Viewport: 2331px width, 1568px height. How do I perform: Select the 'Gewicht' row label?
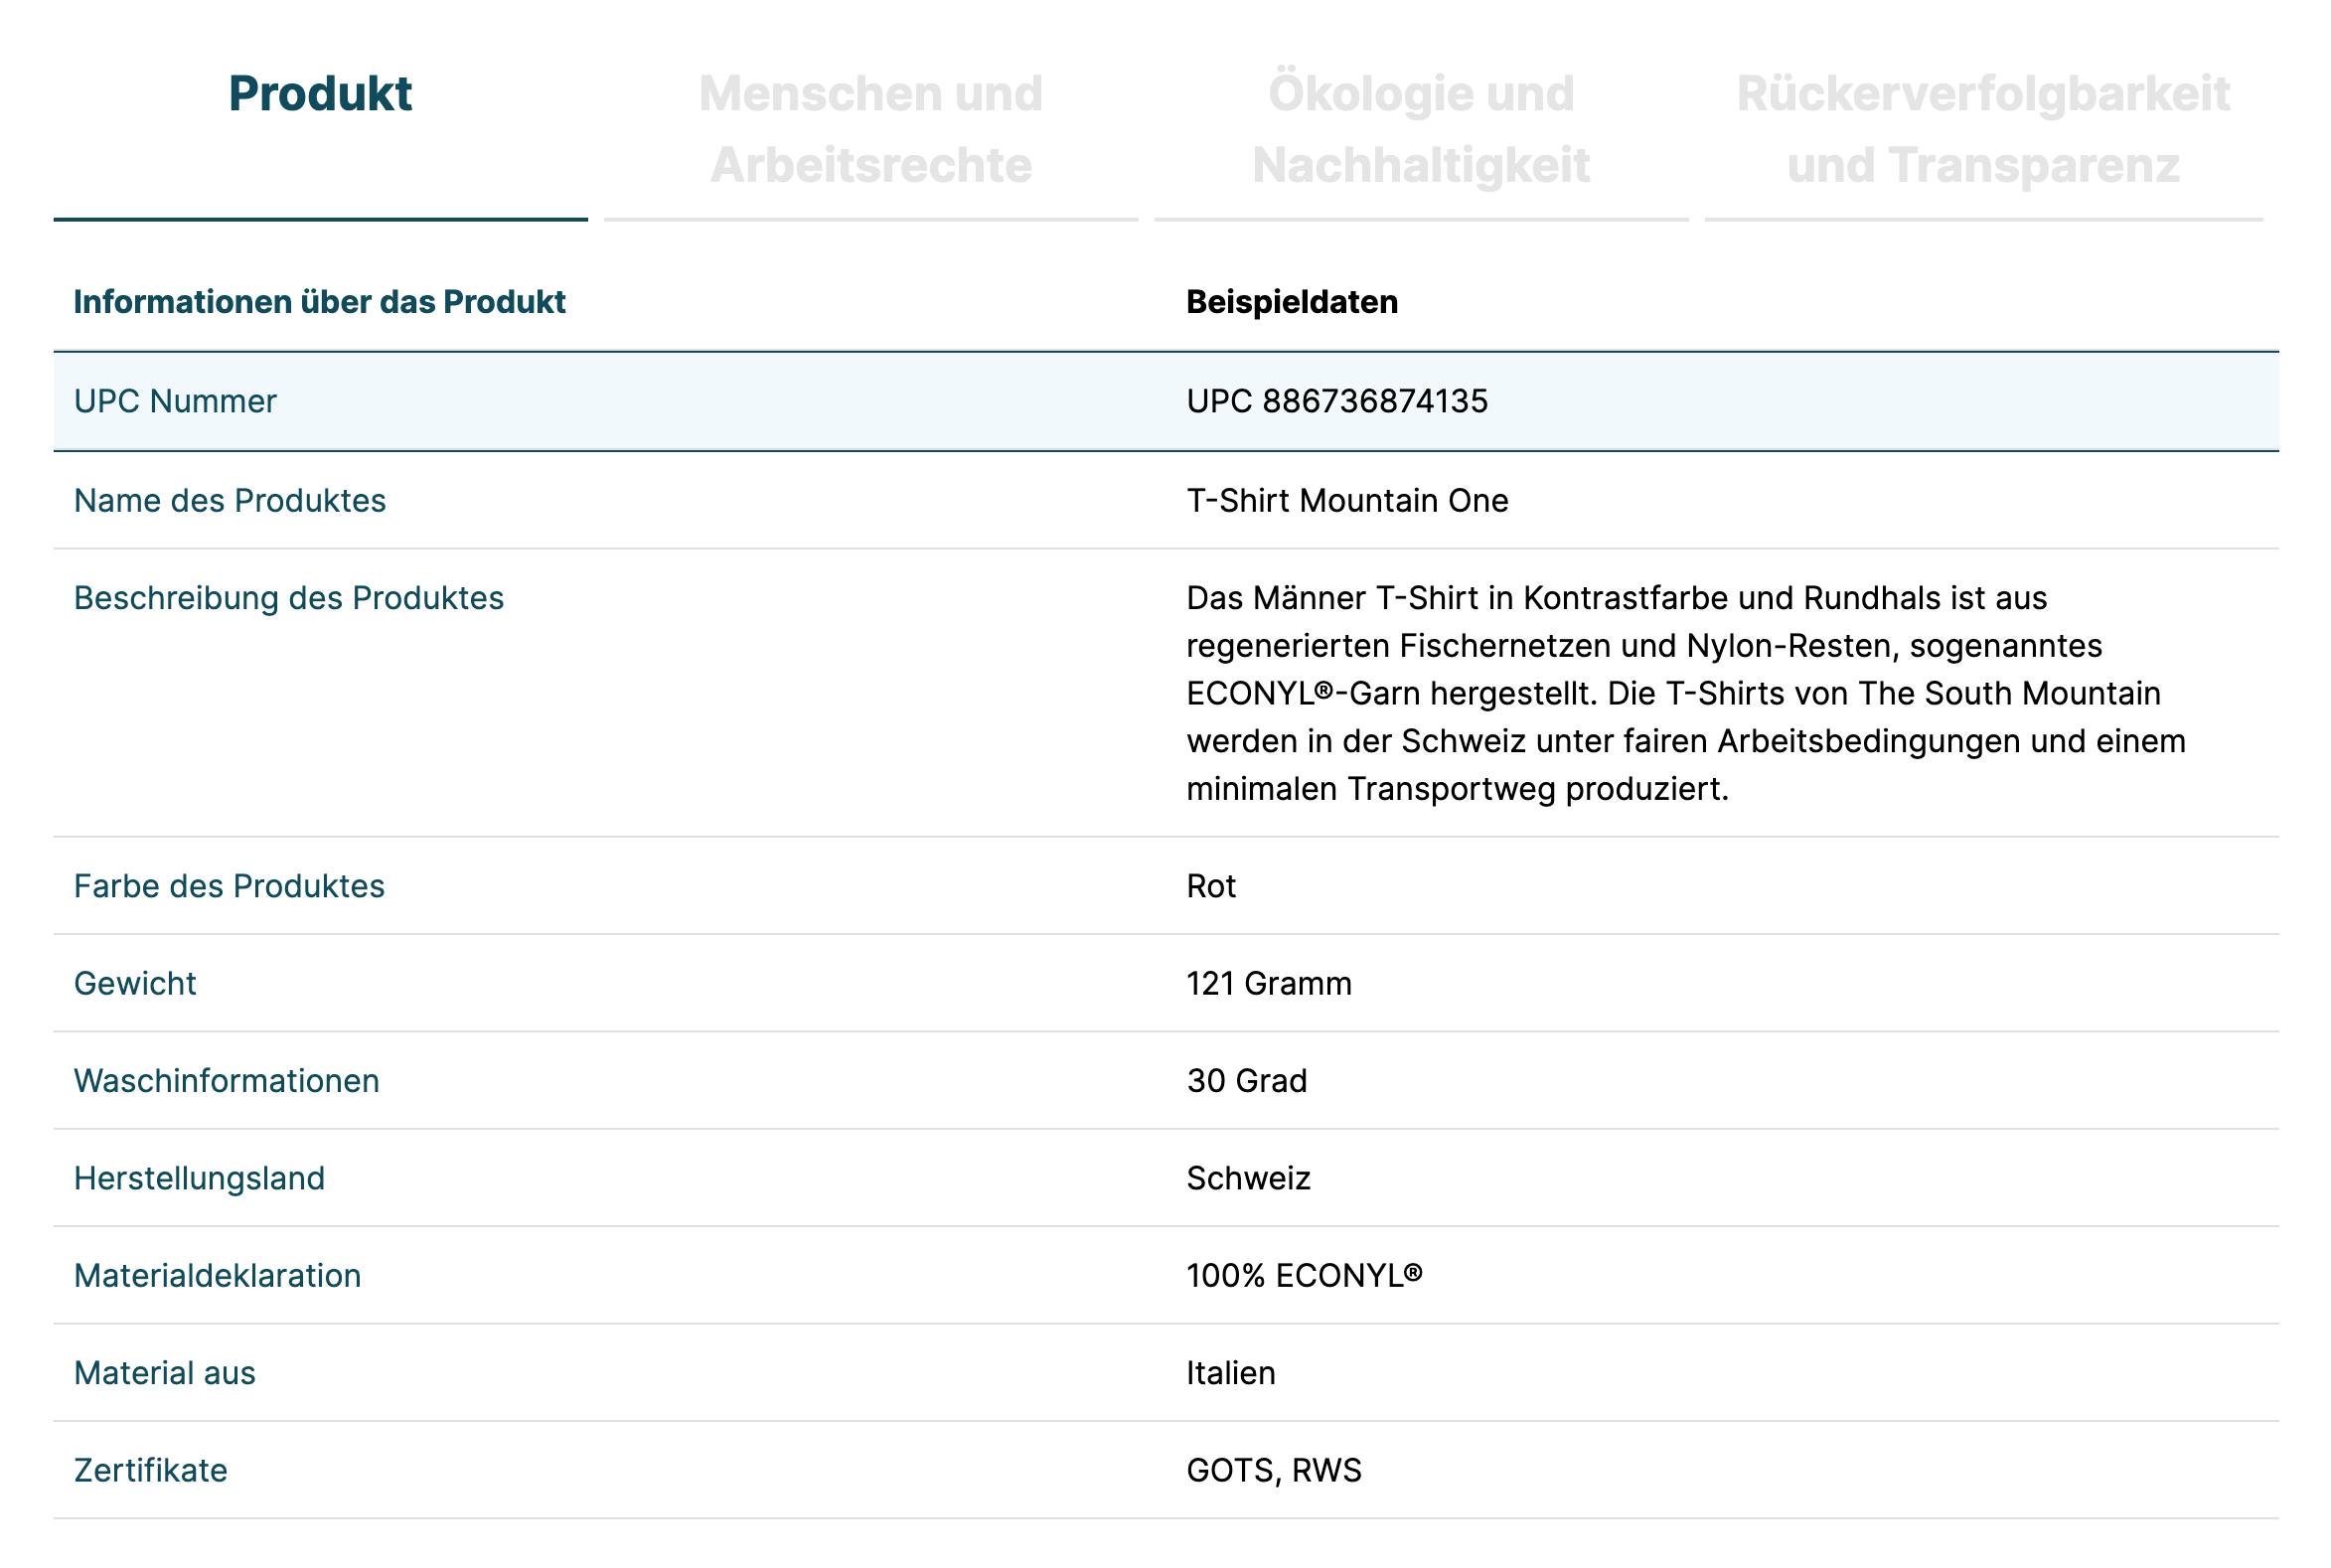135,983
